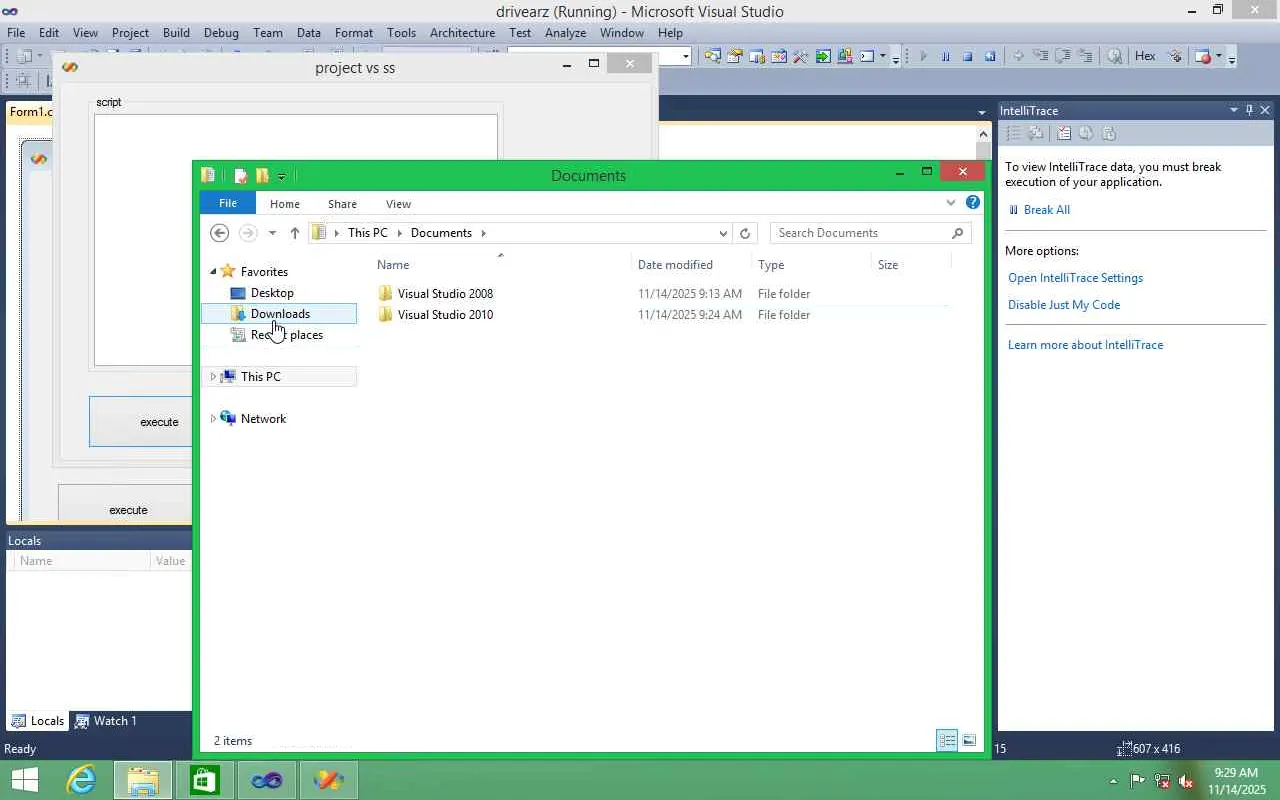Open the View ribbon tab in Explorer
Viewport: 1280px width, 800px height.
tap(398, 204)
